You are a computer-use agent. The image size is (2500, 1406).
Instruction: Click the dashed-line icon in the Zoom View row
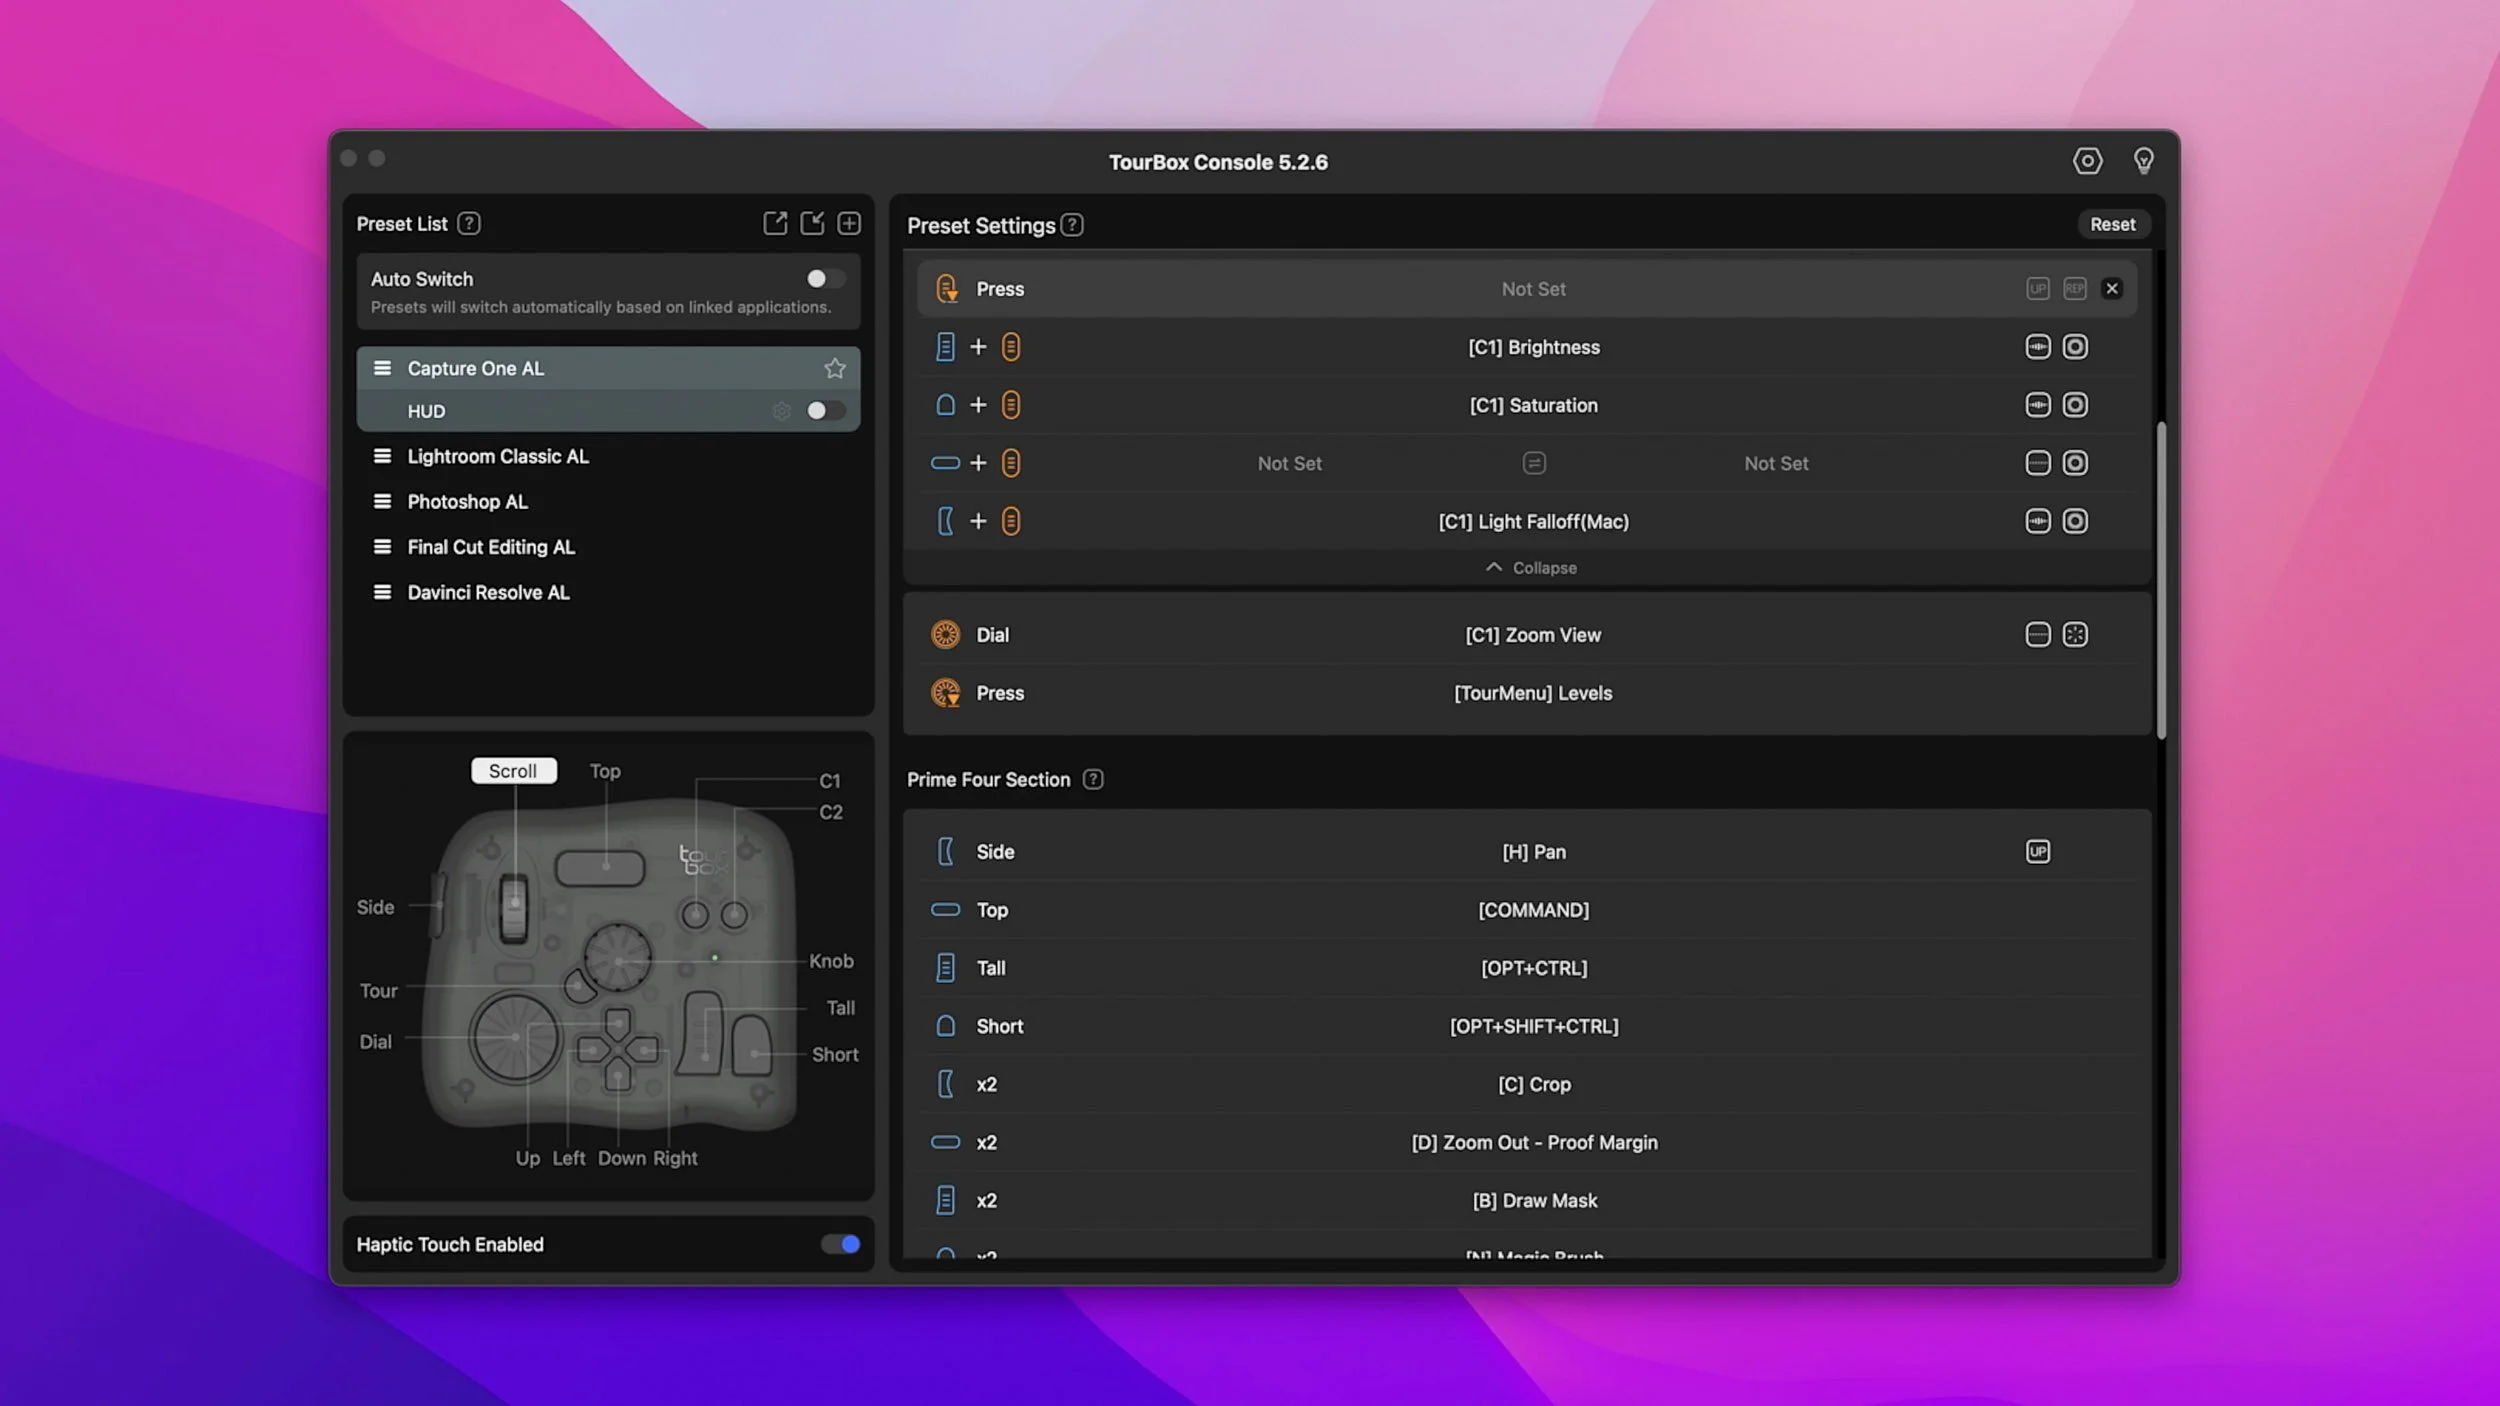[x=2038, y=635]
